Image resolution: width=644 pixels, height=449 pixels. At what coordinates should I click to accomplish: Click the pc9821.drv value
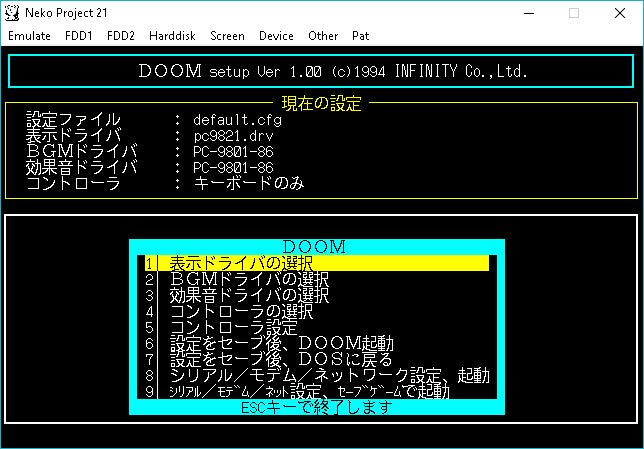[x=233, y=136]
